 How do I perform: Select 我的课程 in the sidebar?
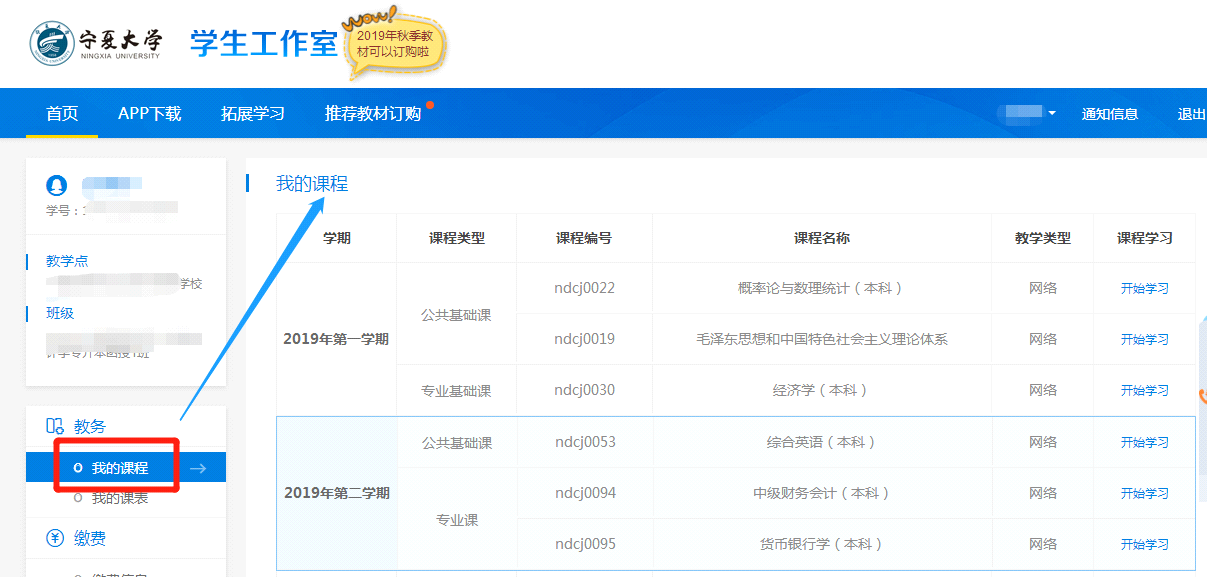tap(119, 468)
